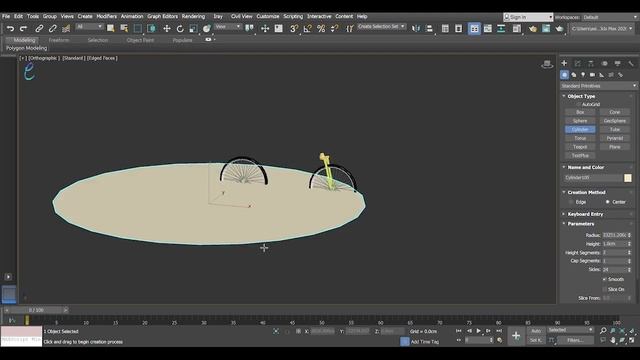
Task: Click the Teapot primitive button
Action: (x=580, y=147)
